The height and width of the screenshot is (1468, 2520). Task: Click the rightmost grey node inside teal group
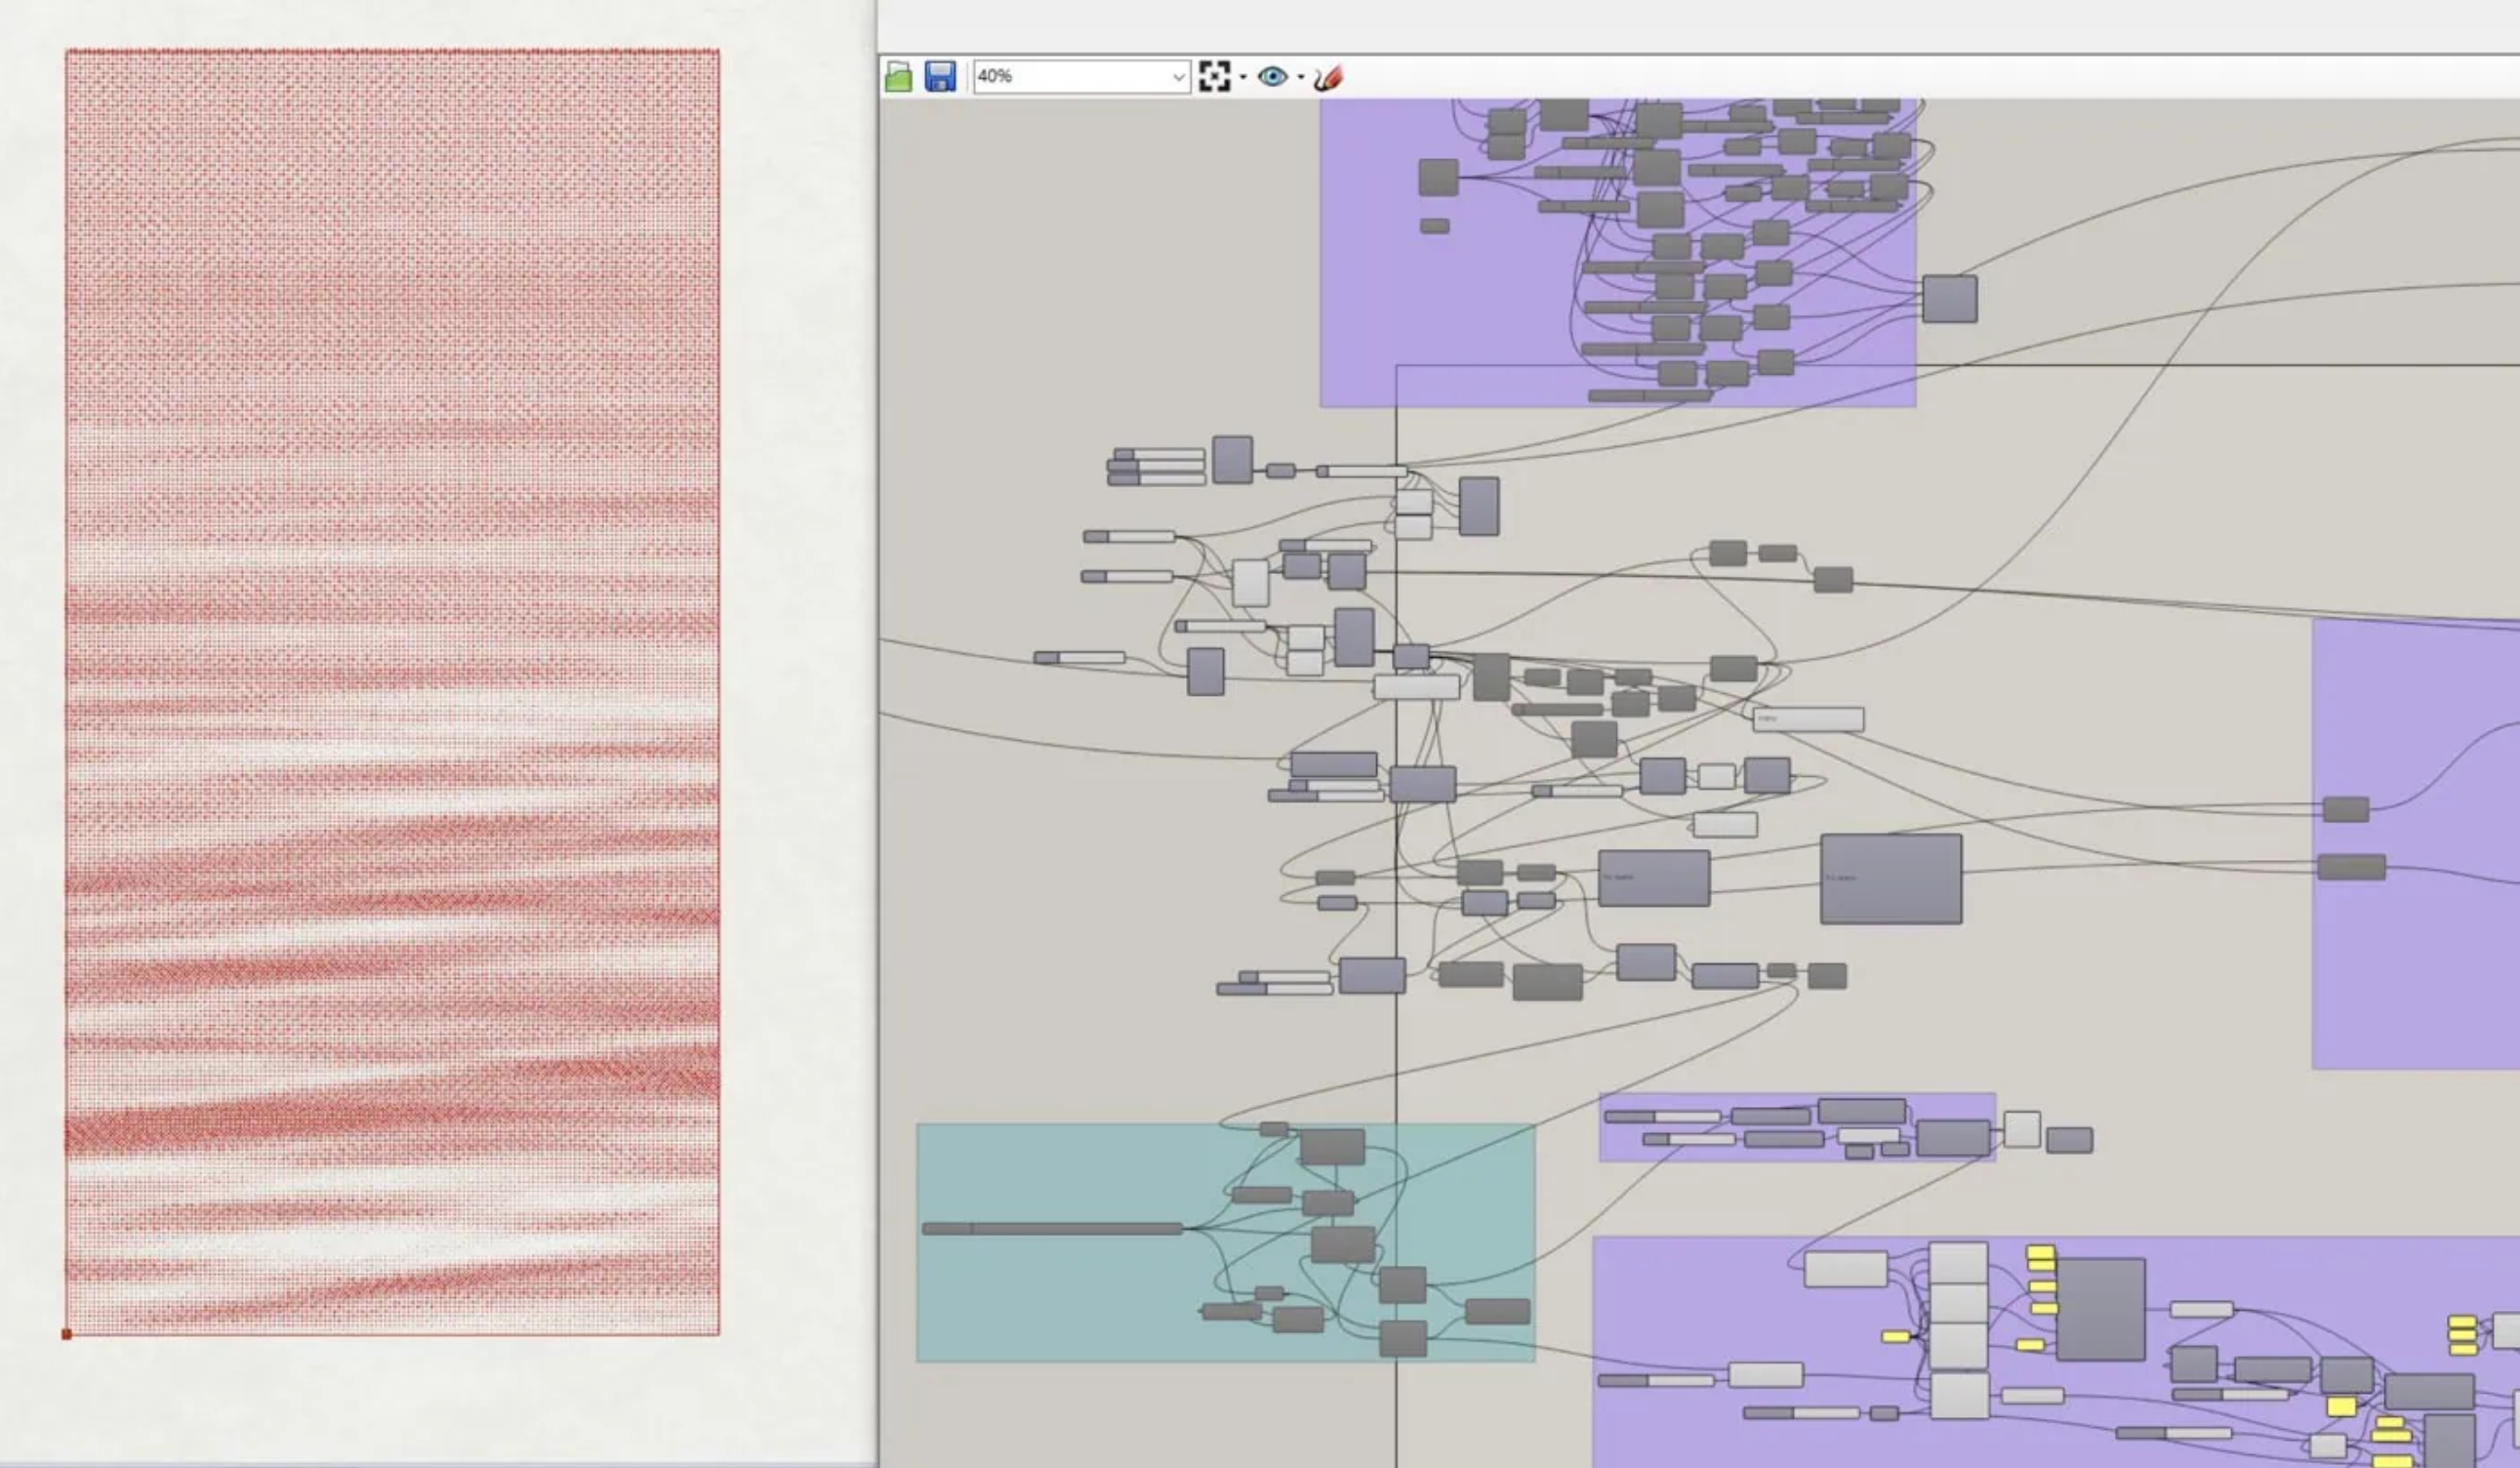click(x=1497, y=1311)
